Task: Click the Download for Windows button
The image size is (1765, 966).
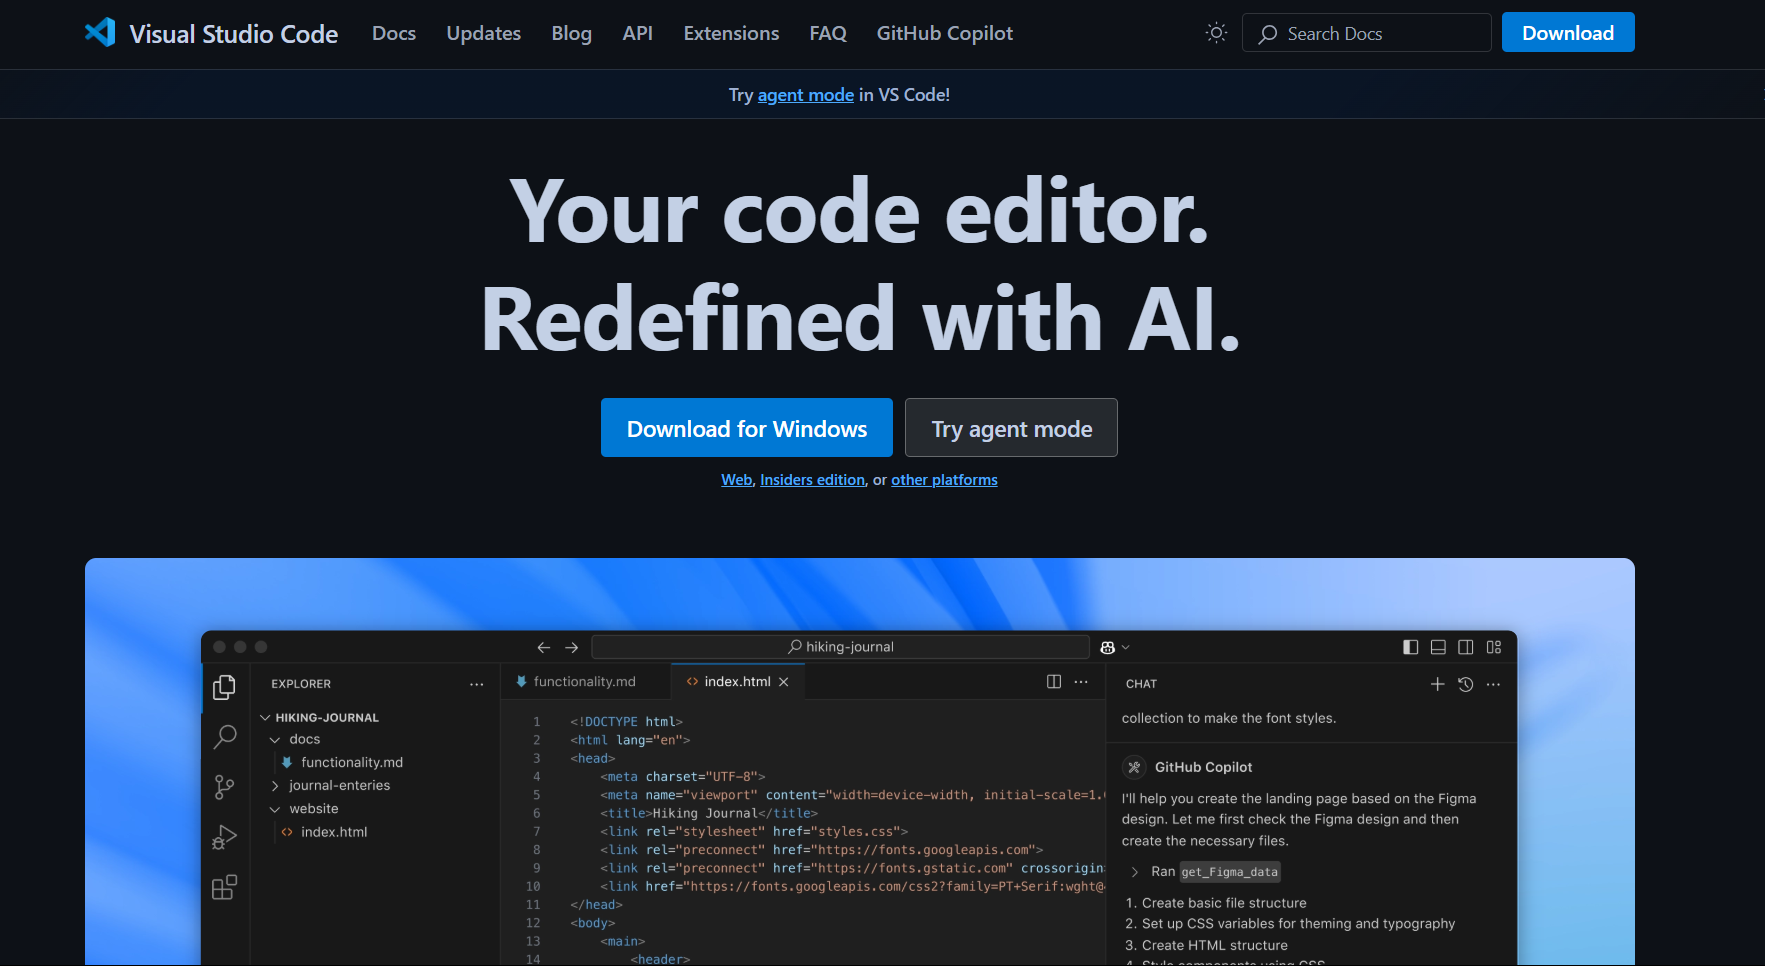Action: click(746, 428)
